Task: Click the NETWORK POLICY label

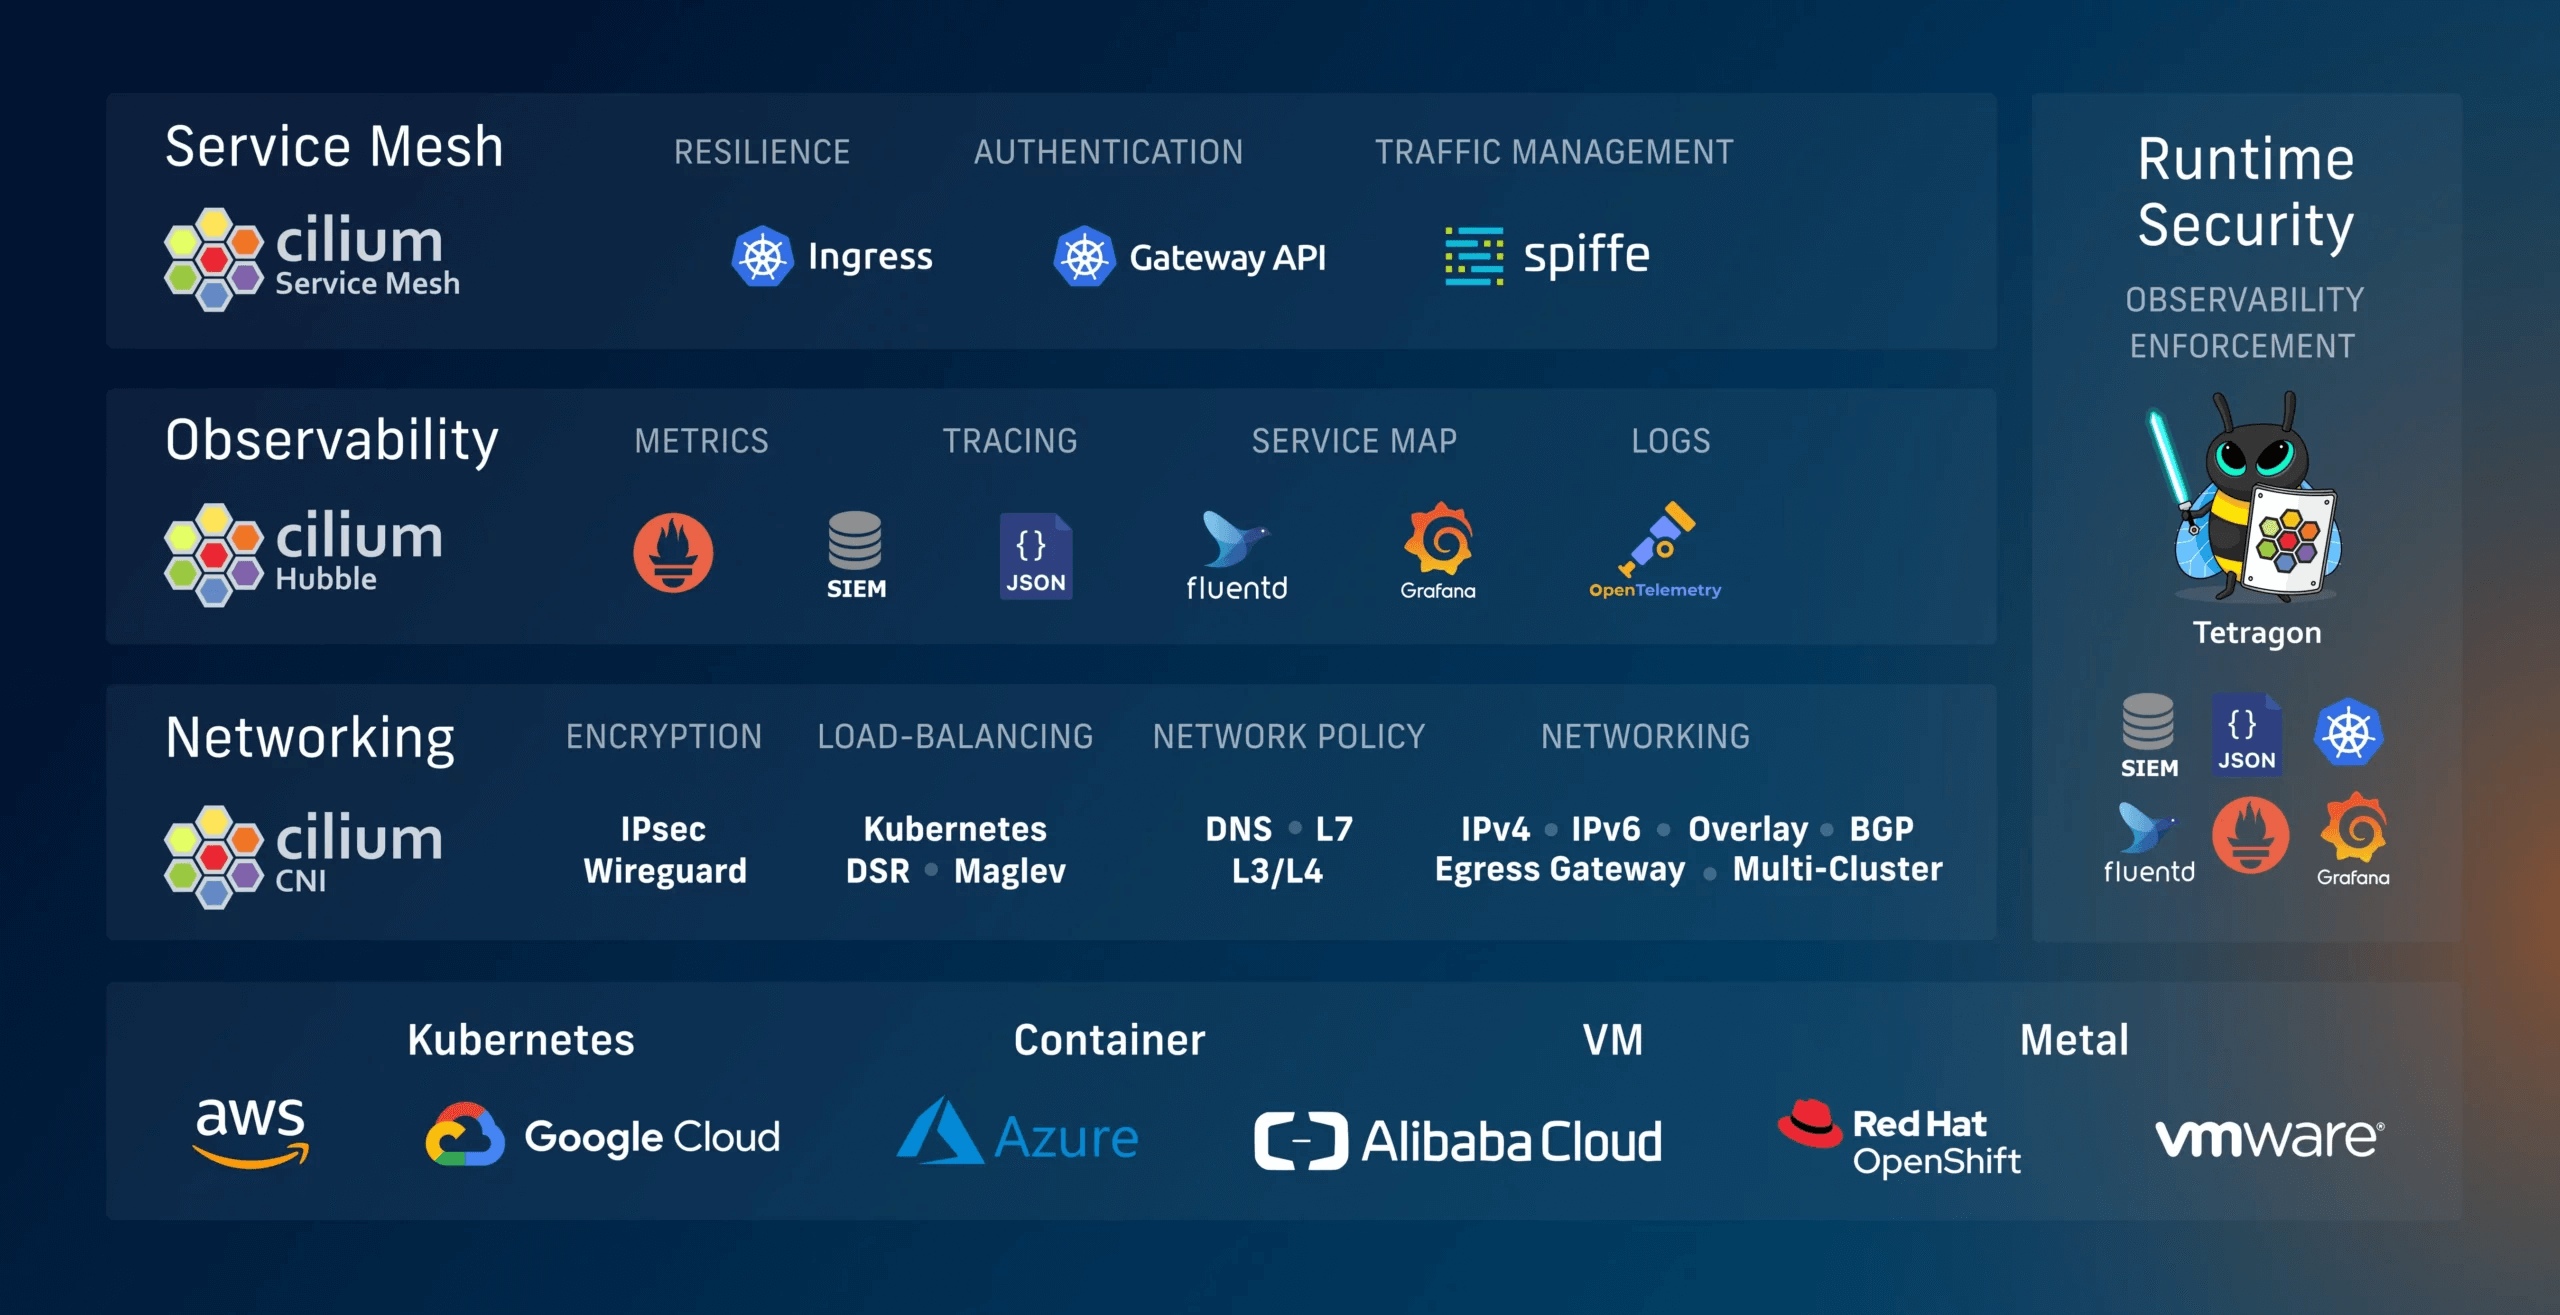Action: click(1289, 737)
